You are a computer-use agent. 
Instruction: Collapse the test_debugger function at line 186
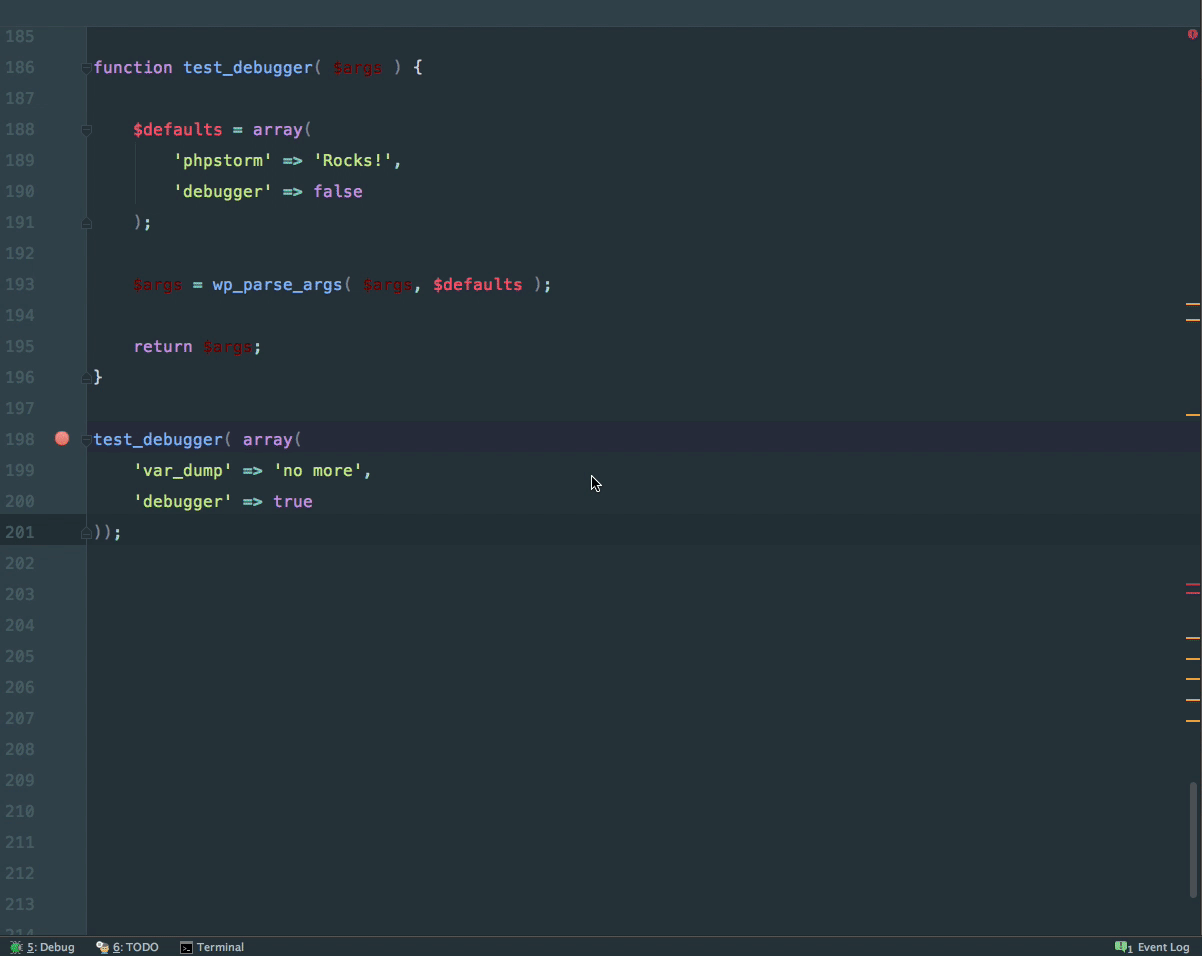tap(86, 68)
